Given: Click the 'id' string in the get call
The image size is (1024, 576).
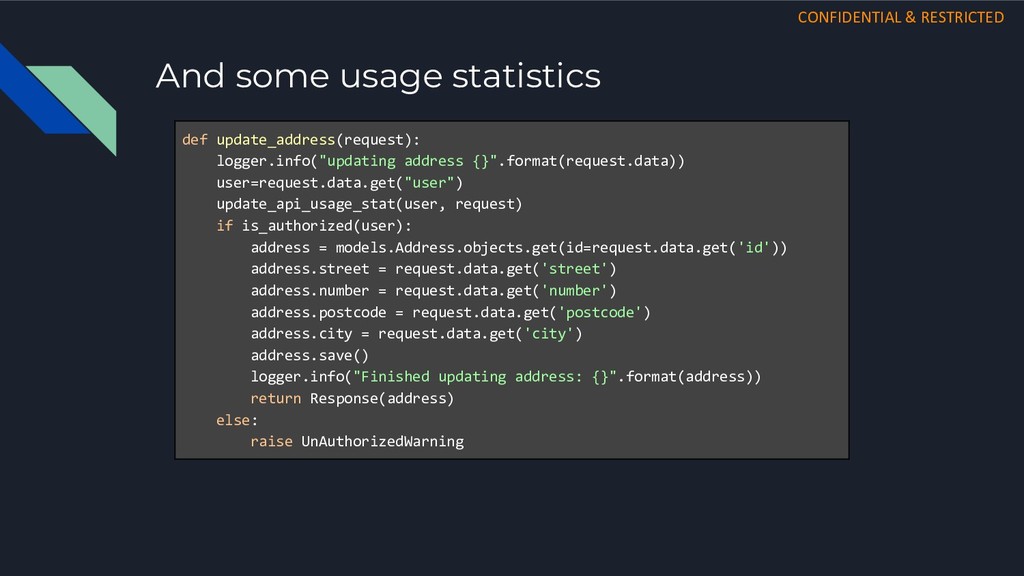Looking at the screenshot, I should (x=753, y=248).
